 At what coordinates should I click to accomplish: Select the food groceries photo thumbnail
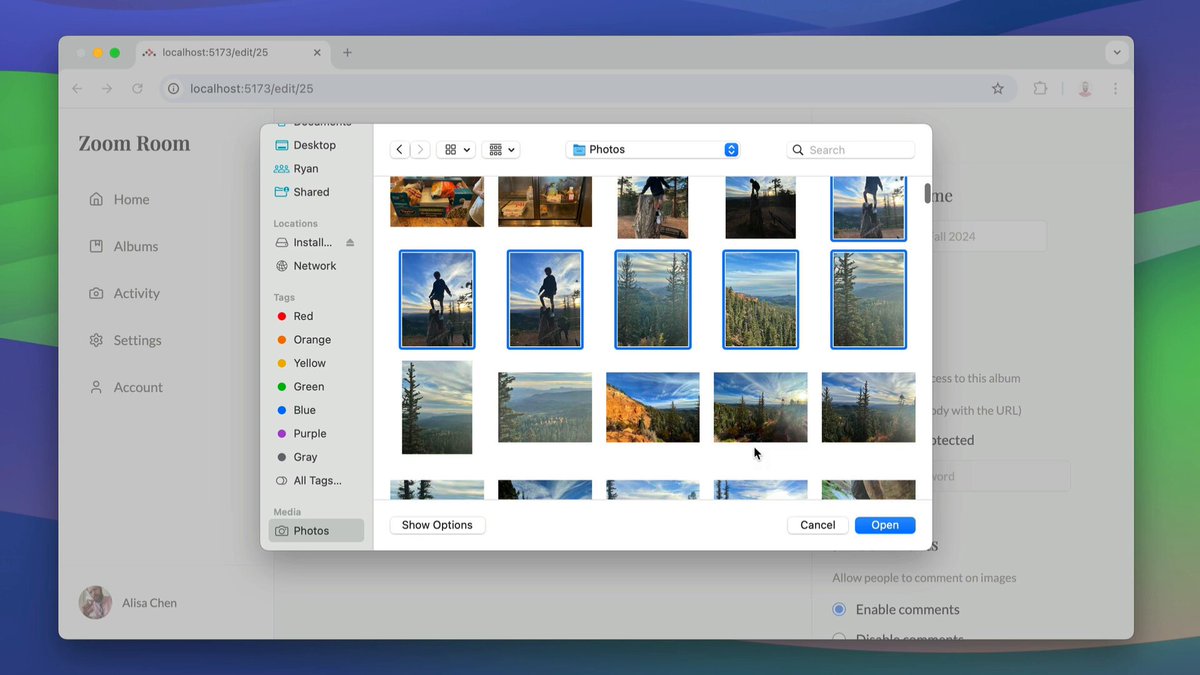click(x=437, y=202)
